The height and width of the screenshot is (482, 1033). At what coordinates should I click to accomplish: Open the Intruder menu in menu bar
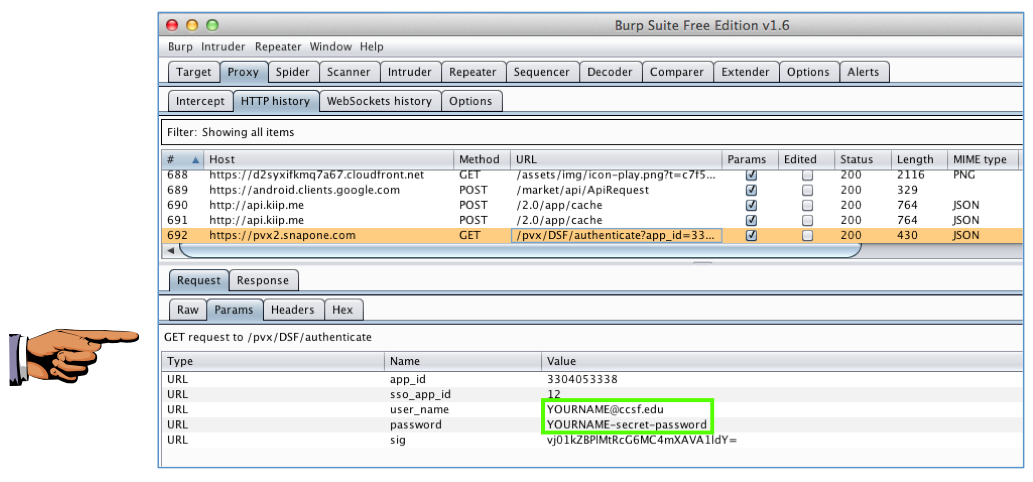click(x=223, y=47)
